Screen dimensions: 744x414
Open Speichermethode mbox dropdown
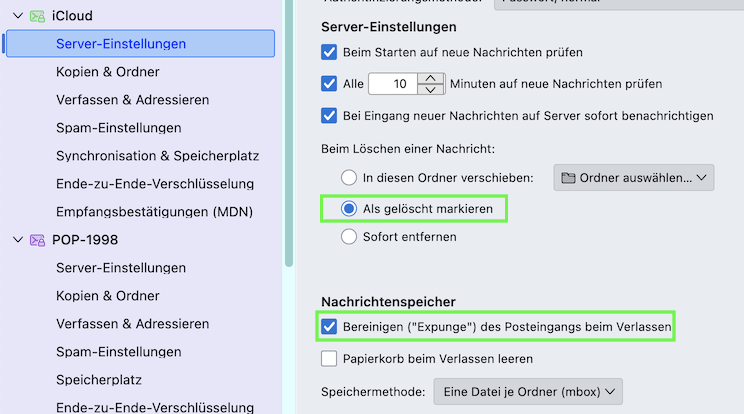pos(528,391)
